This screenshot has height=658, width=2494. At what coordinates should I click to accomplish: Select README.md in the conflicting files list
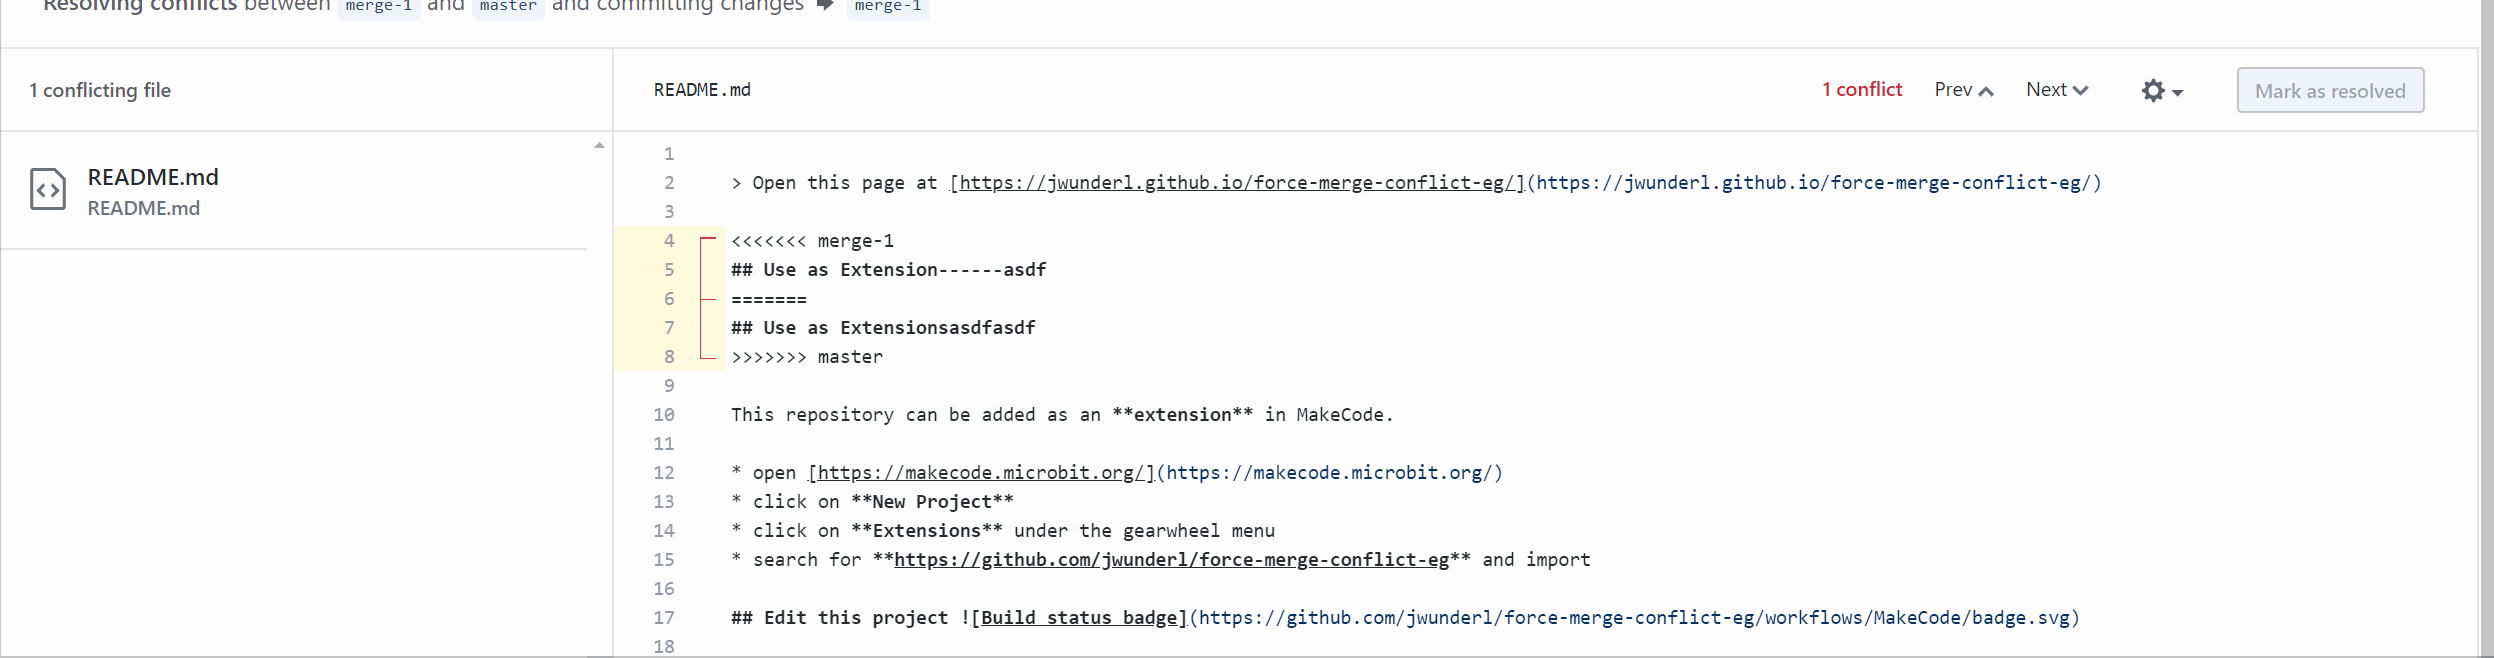pyautogui.click(x=153, y=178)
